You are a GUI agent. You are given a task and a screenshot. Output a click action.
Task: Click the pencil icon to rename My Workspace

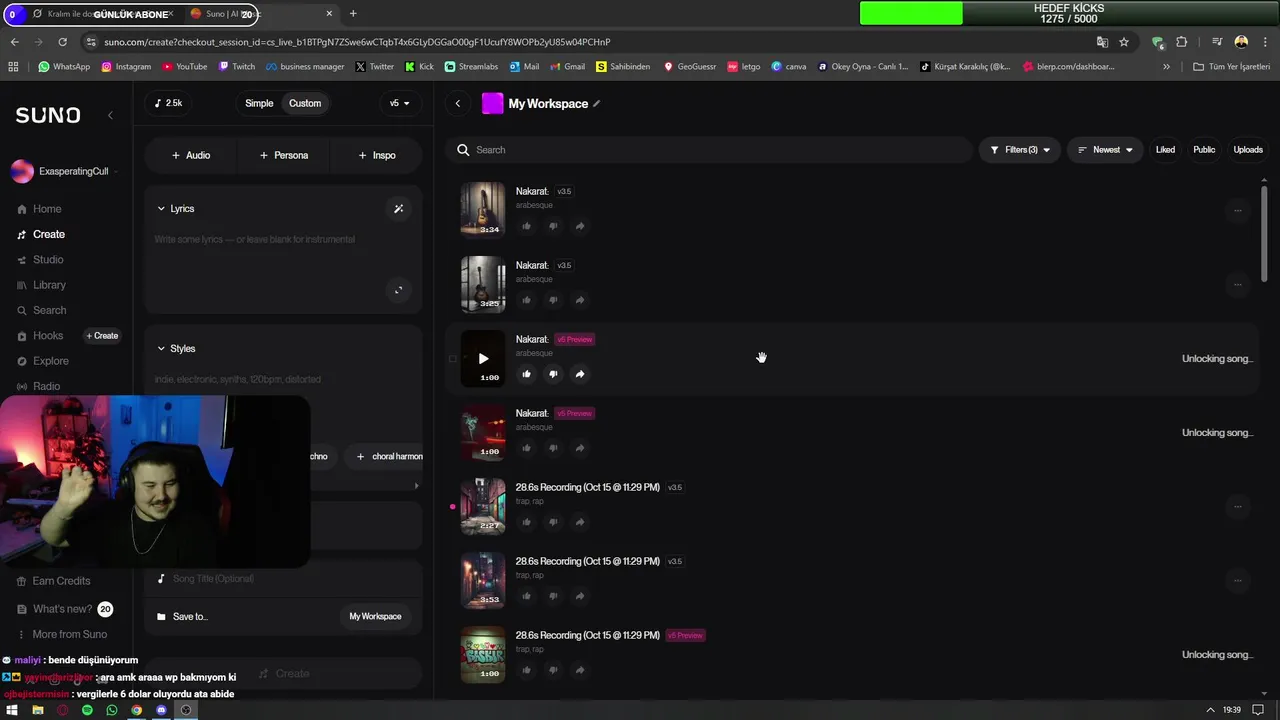(597, 104)
